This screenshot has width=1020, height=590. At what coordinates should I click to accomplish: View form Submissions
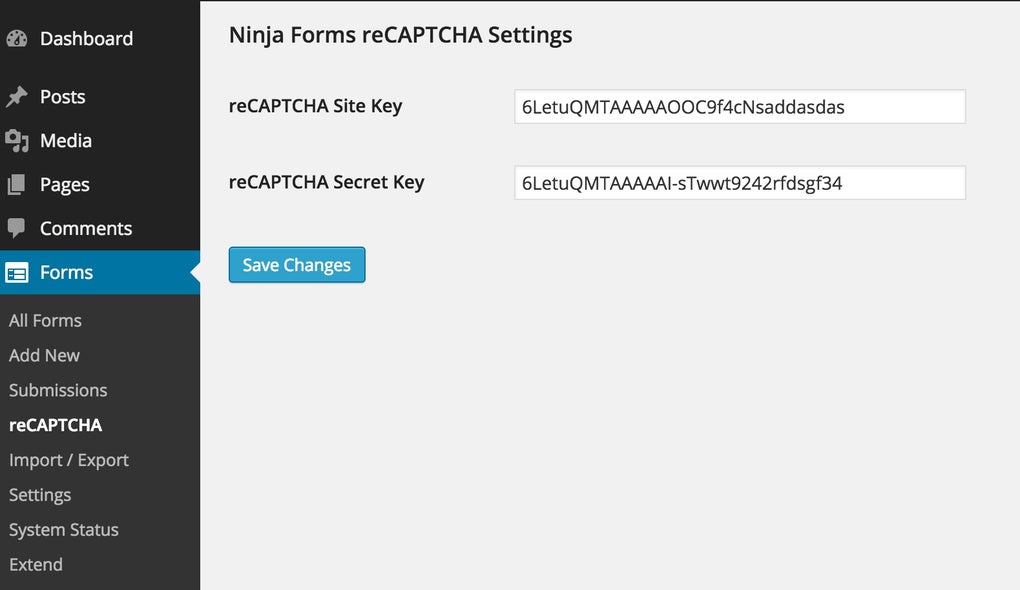tap(58, 390)
